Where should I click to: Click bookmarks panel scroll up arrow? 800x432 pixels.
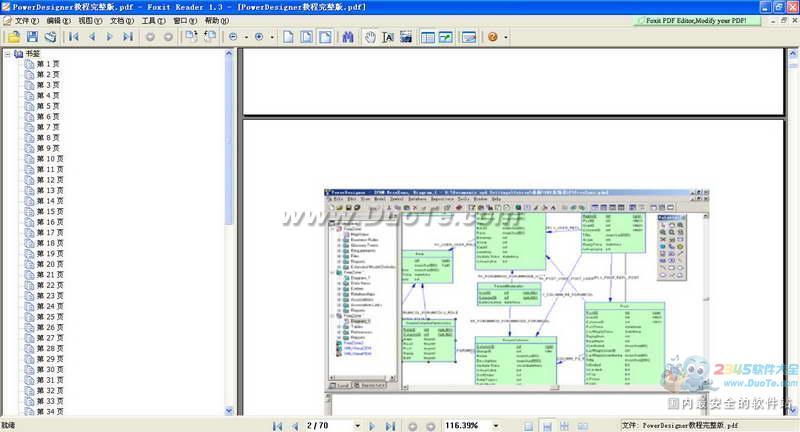229,53
